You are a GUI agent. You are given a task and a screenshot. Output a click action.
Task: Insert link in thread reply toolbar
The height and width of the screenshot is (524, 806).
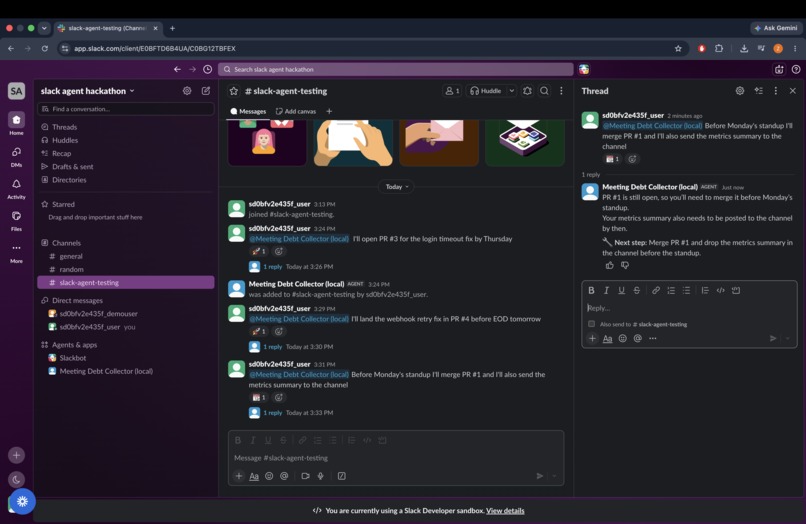pyautogui.click(x=655, y=291)
